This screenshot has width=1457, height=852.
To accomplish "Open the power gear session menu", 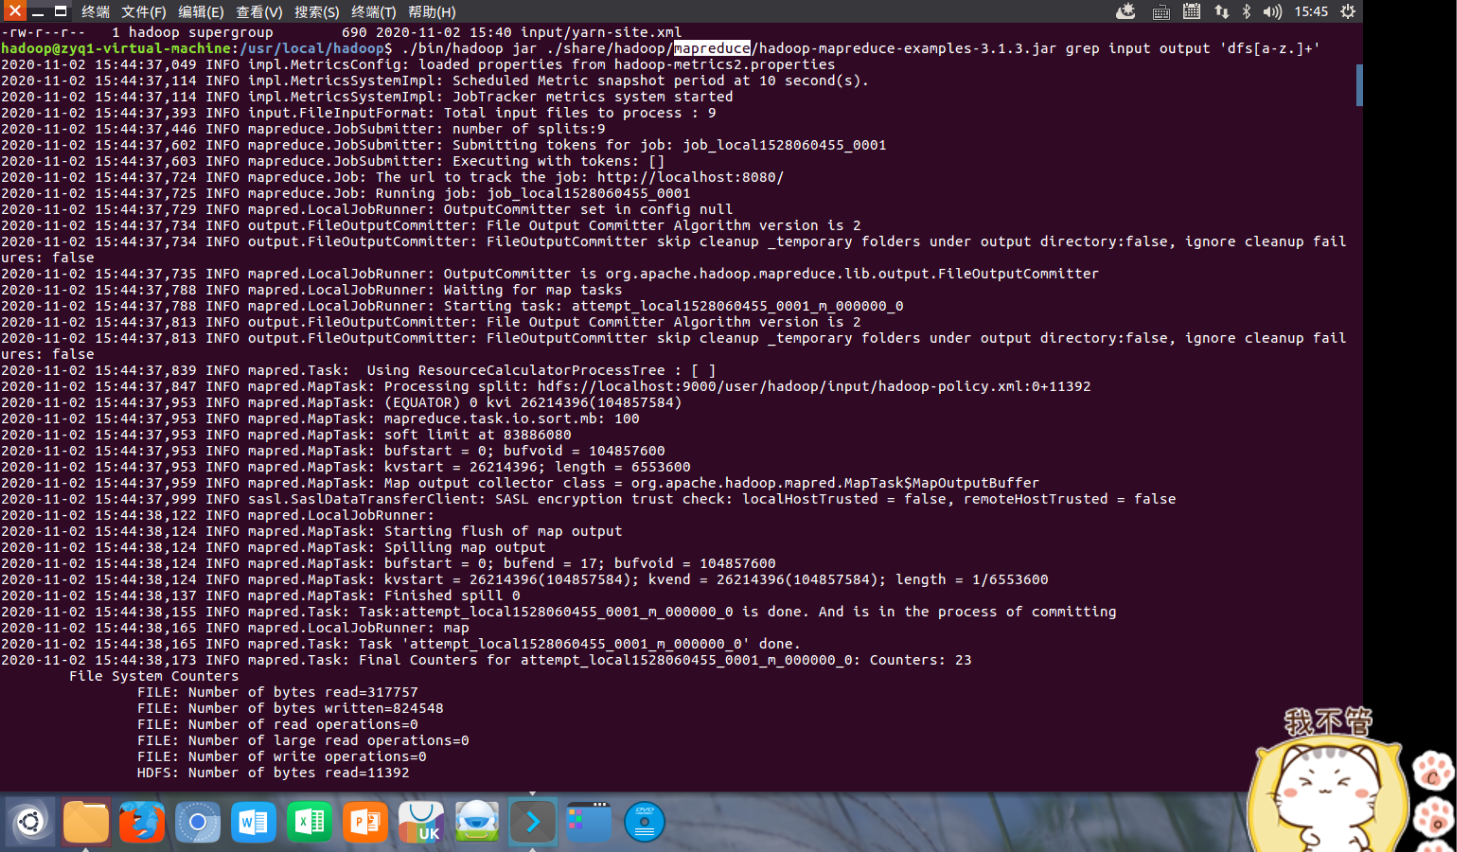I will click(1348, 11).
